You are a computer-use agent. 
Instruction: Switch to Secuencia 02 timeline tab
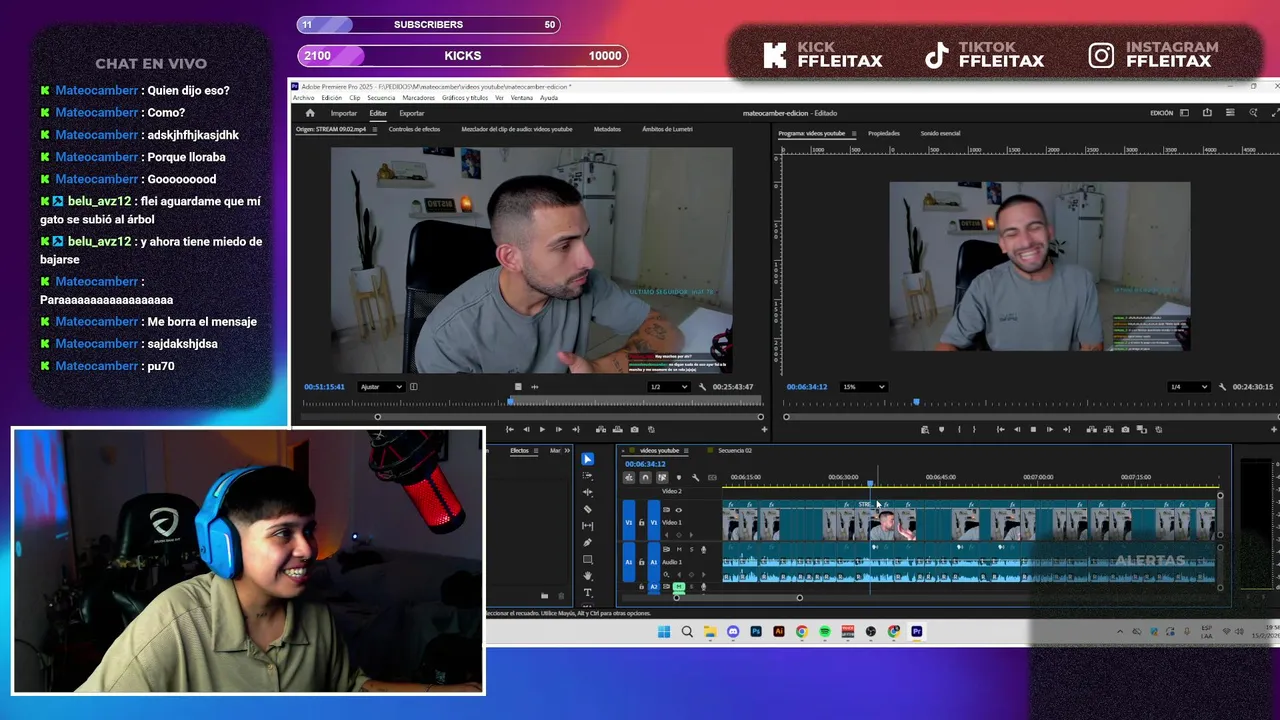pos(735,451)
